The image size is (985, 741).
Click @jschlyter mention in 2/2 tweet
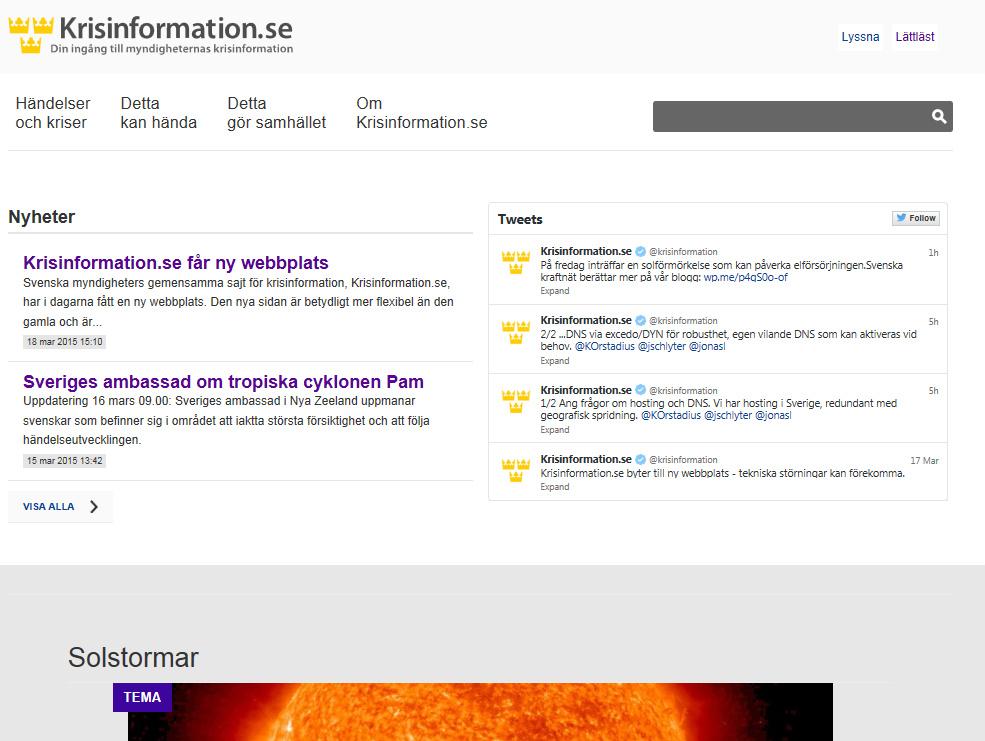pyautogui.click(x=661, y=346)
